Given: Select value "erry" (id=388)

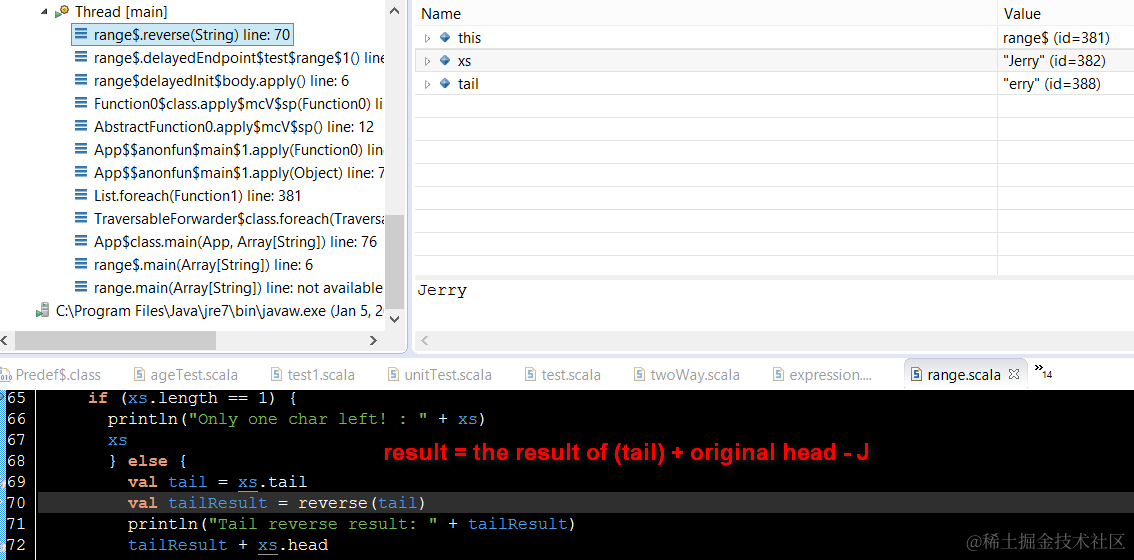Looking at the screenshot, I should tap(1052, 85).
